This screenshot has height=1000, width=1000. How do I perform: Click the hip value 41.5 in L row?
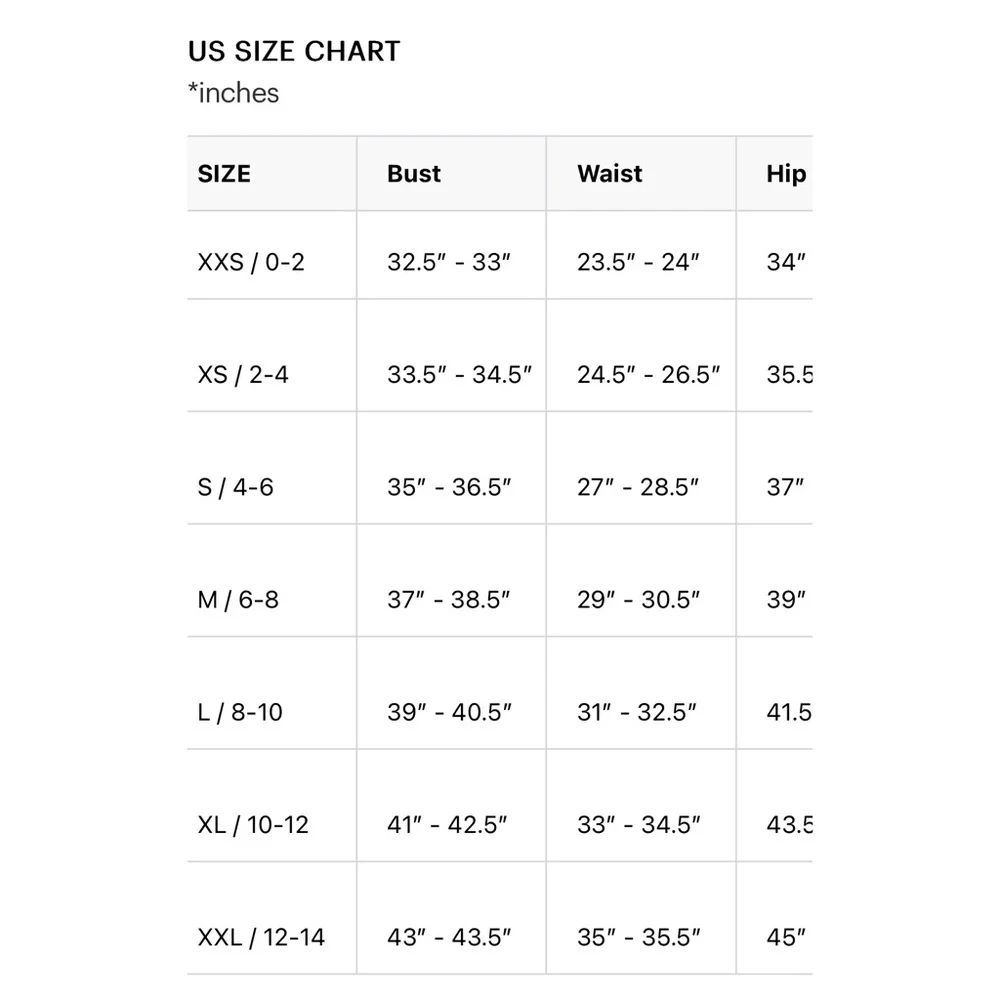(x=790, y=712)
